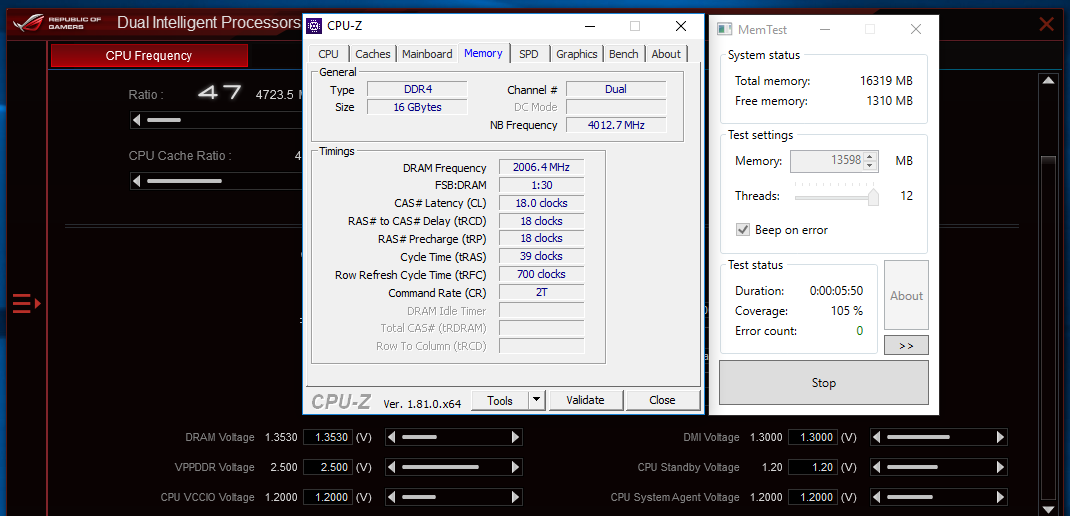Screen dimensions: 1070x516
Task: Decrease DRAM Voltage with left arrow
Action: coord(392,437)
